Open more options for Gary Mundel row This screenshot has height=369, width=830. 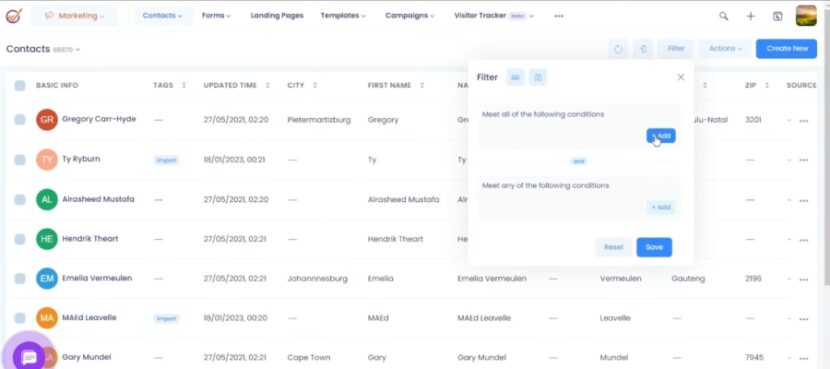pyautogui.click(x=804, y=359)
